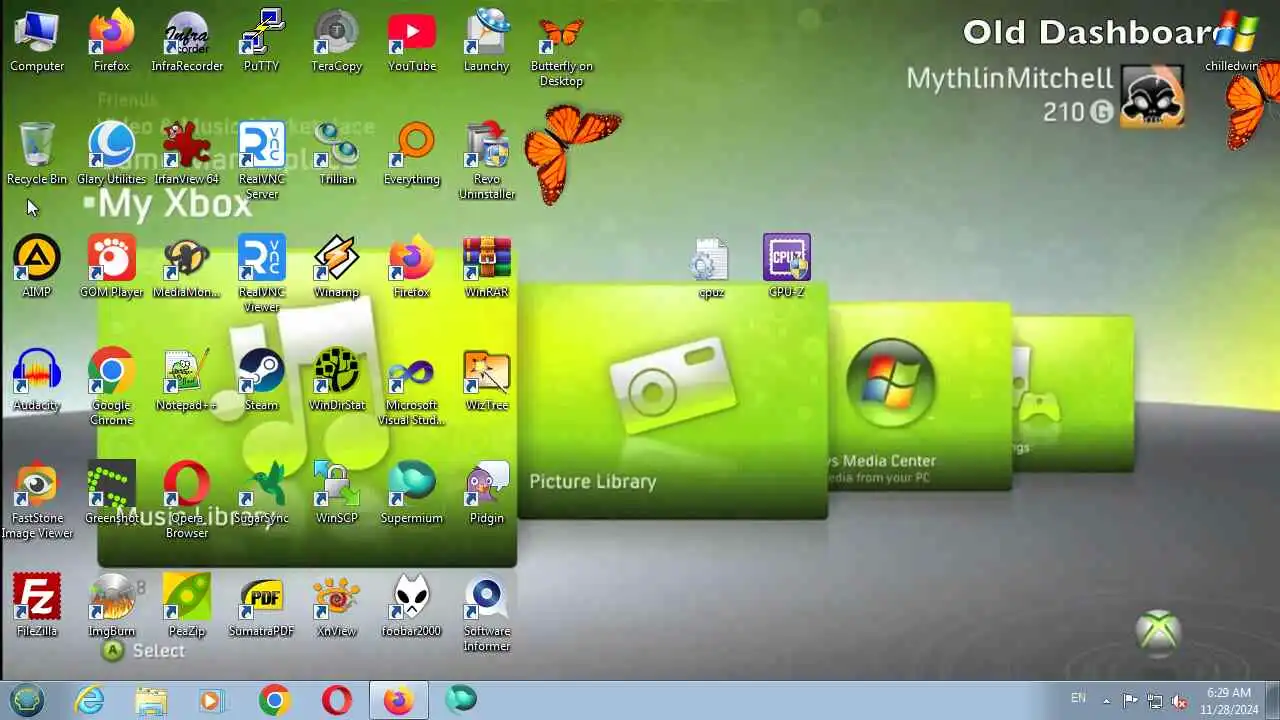The image size is (1280, 720).
Task: Click the muted volume tray icon
Action: pos(1180,701)
